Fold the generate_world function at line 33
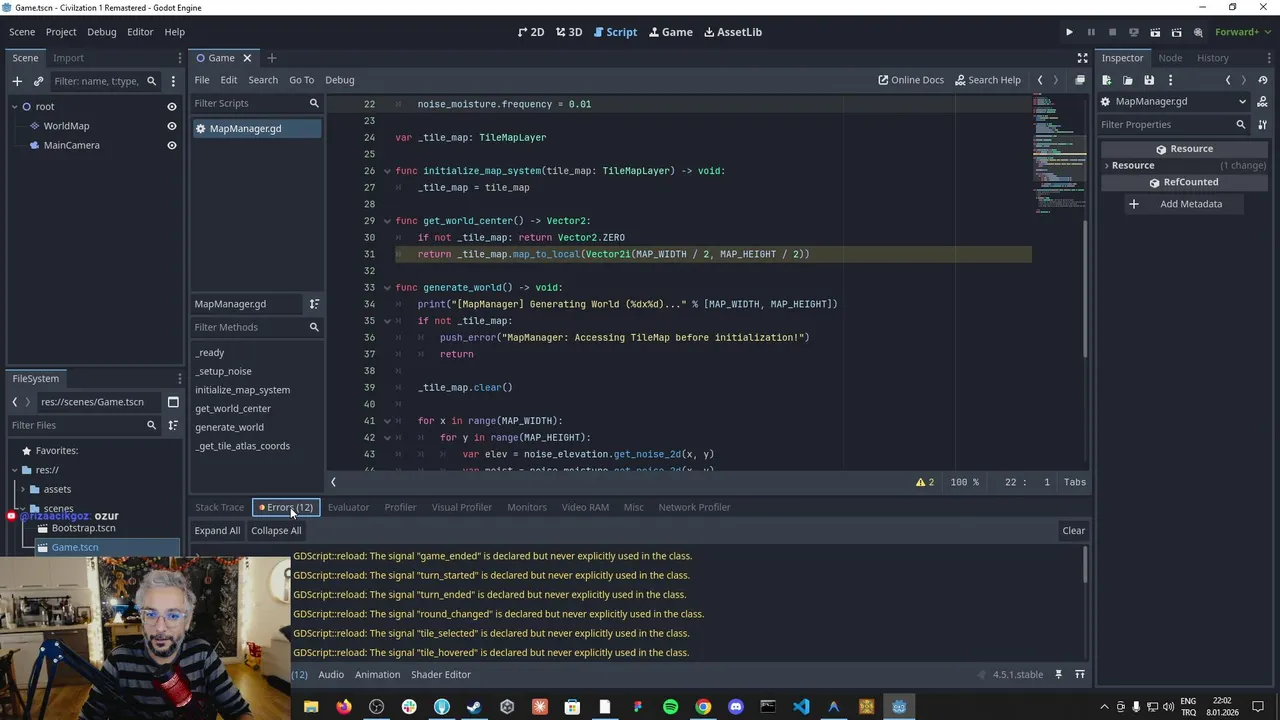 (x=387, y=288)
